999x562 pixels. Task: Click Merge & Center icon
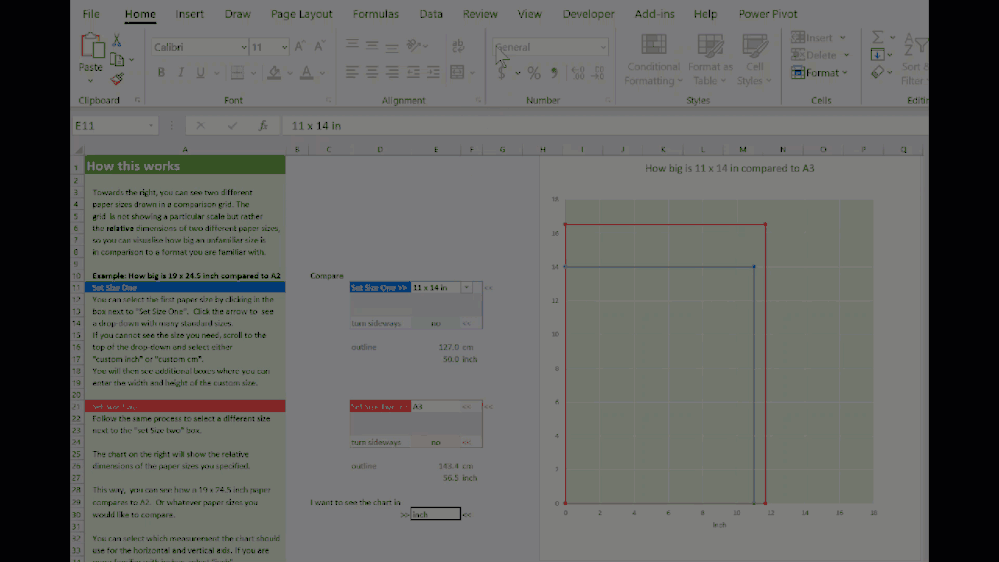point(457,72)
